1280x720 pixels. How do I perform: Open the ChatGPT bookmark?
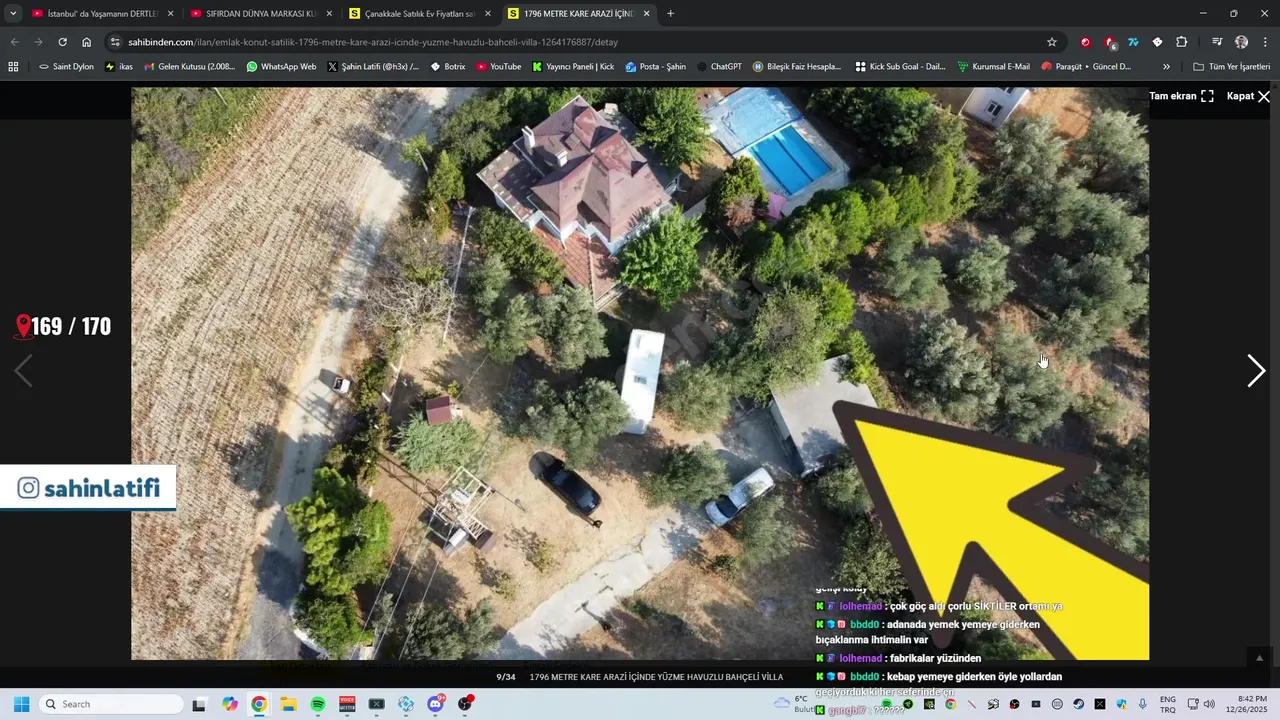(x=718, y=66)
